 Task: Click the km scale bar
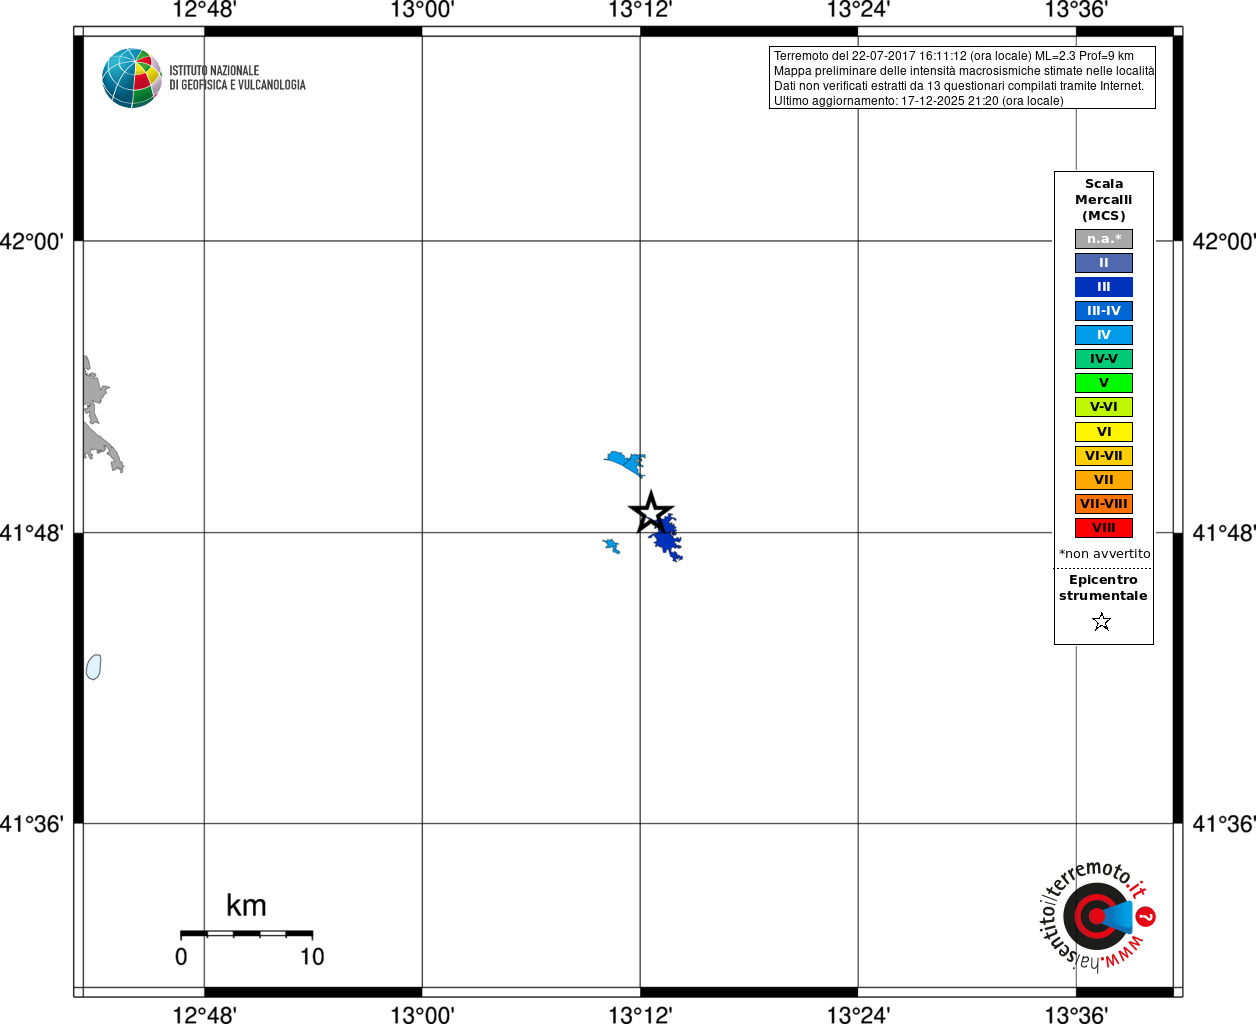coord(246,934)
